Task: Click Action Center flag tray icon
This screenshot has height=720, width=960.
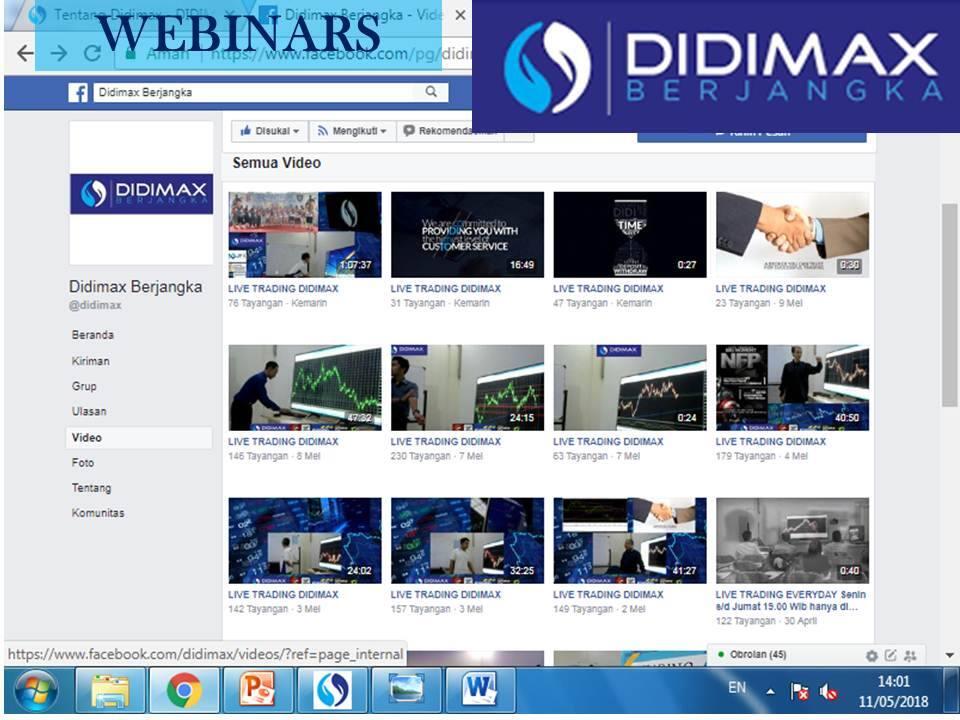Action: pos(800,692)
